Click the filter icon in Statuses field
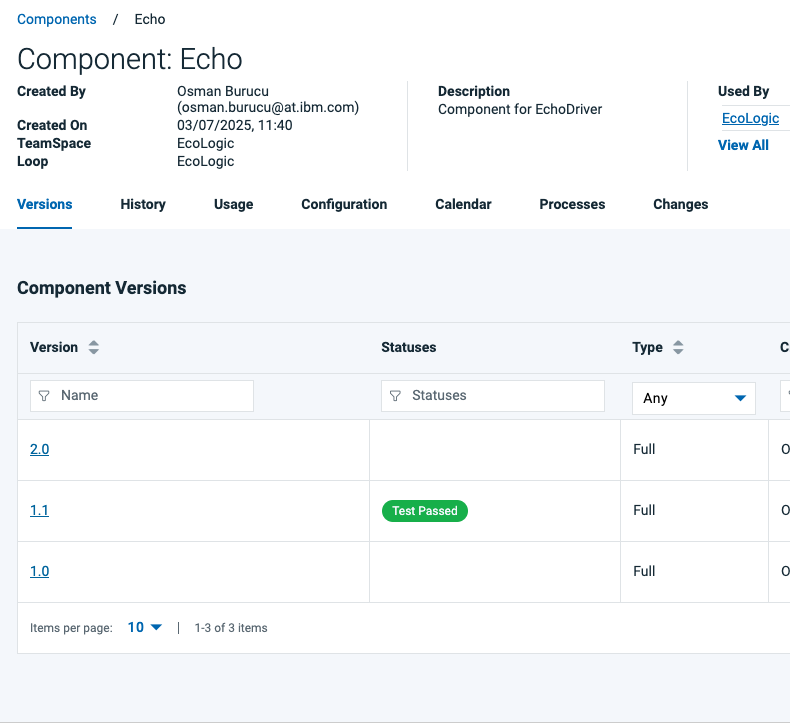This screenshot has width=790, height=723. coord(395,396)
